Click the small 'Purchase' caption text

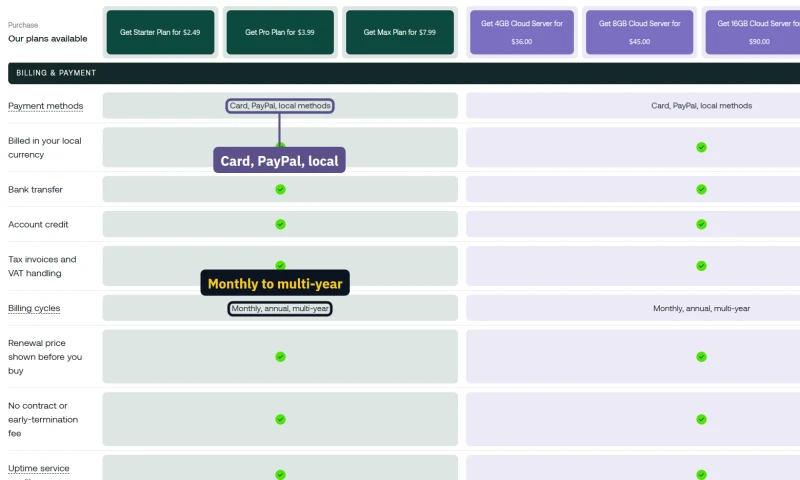(23, 25)
